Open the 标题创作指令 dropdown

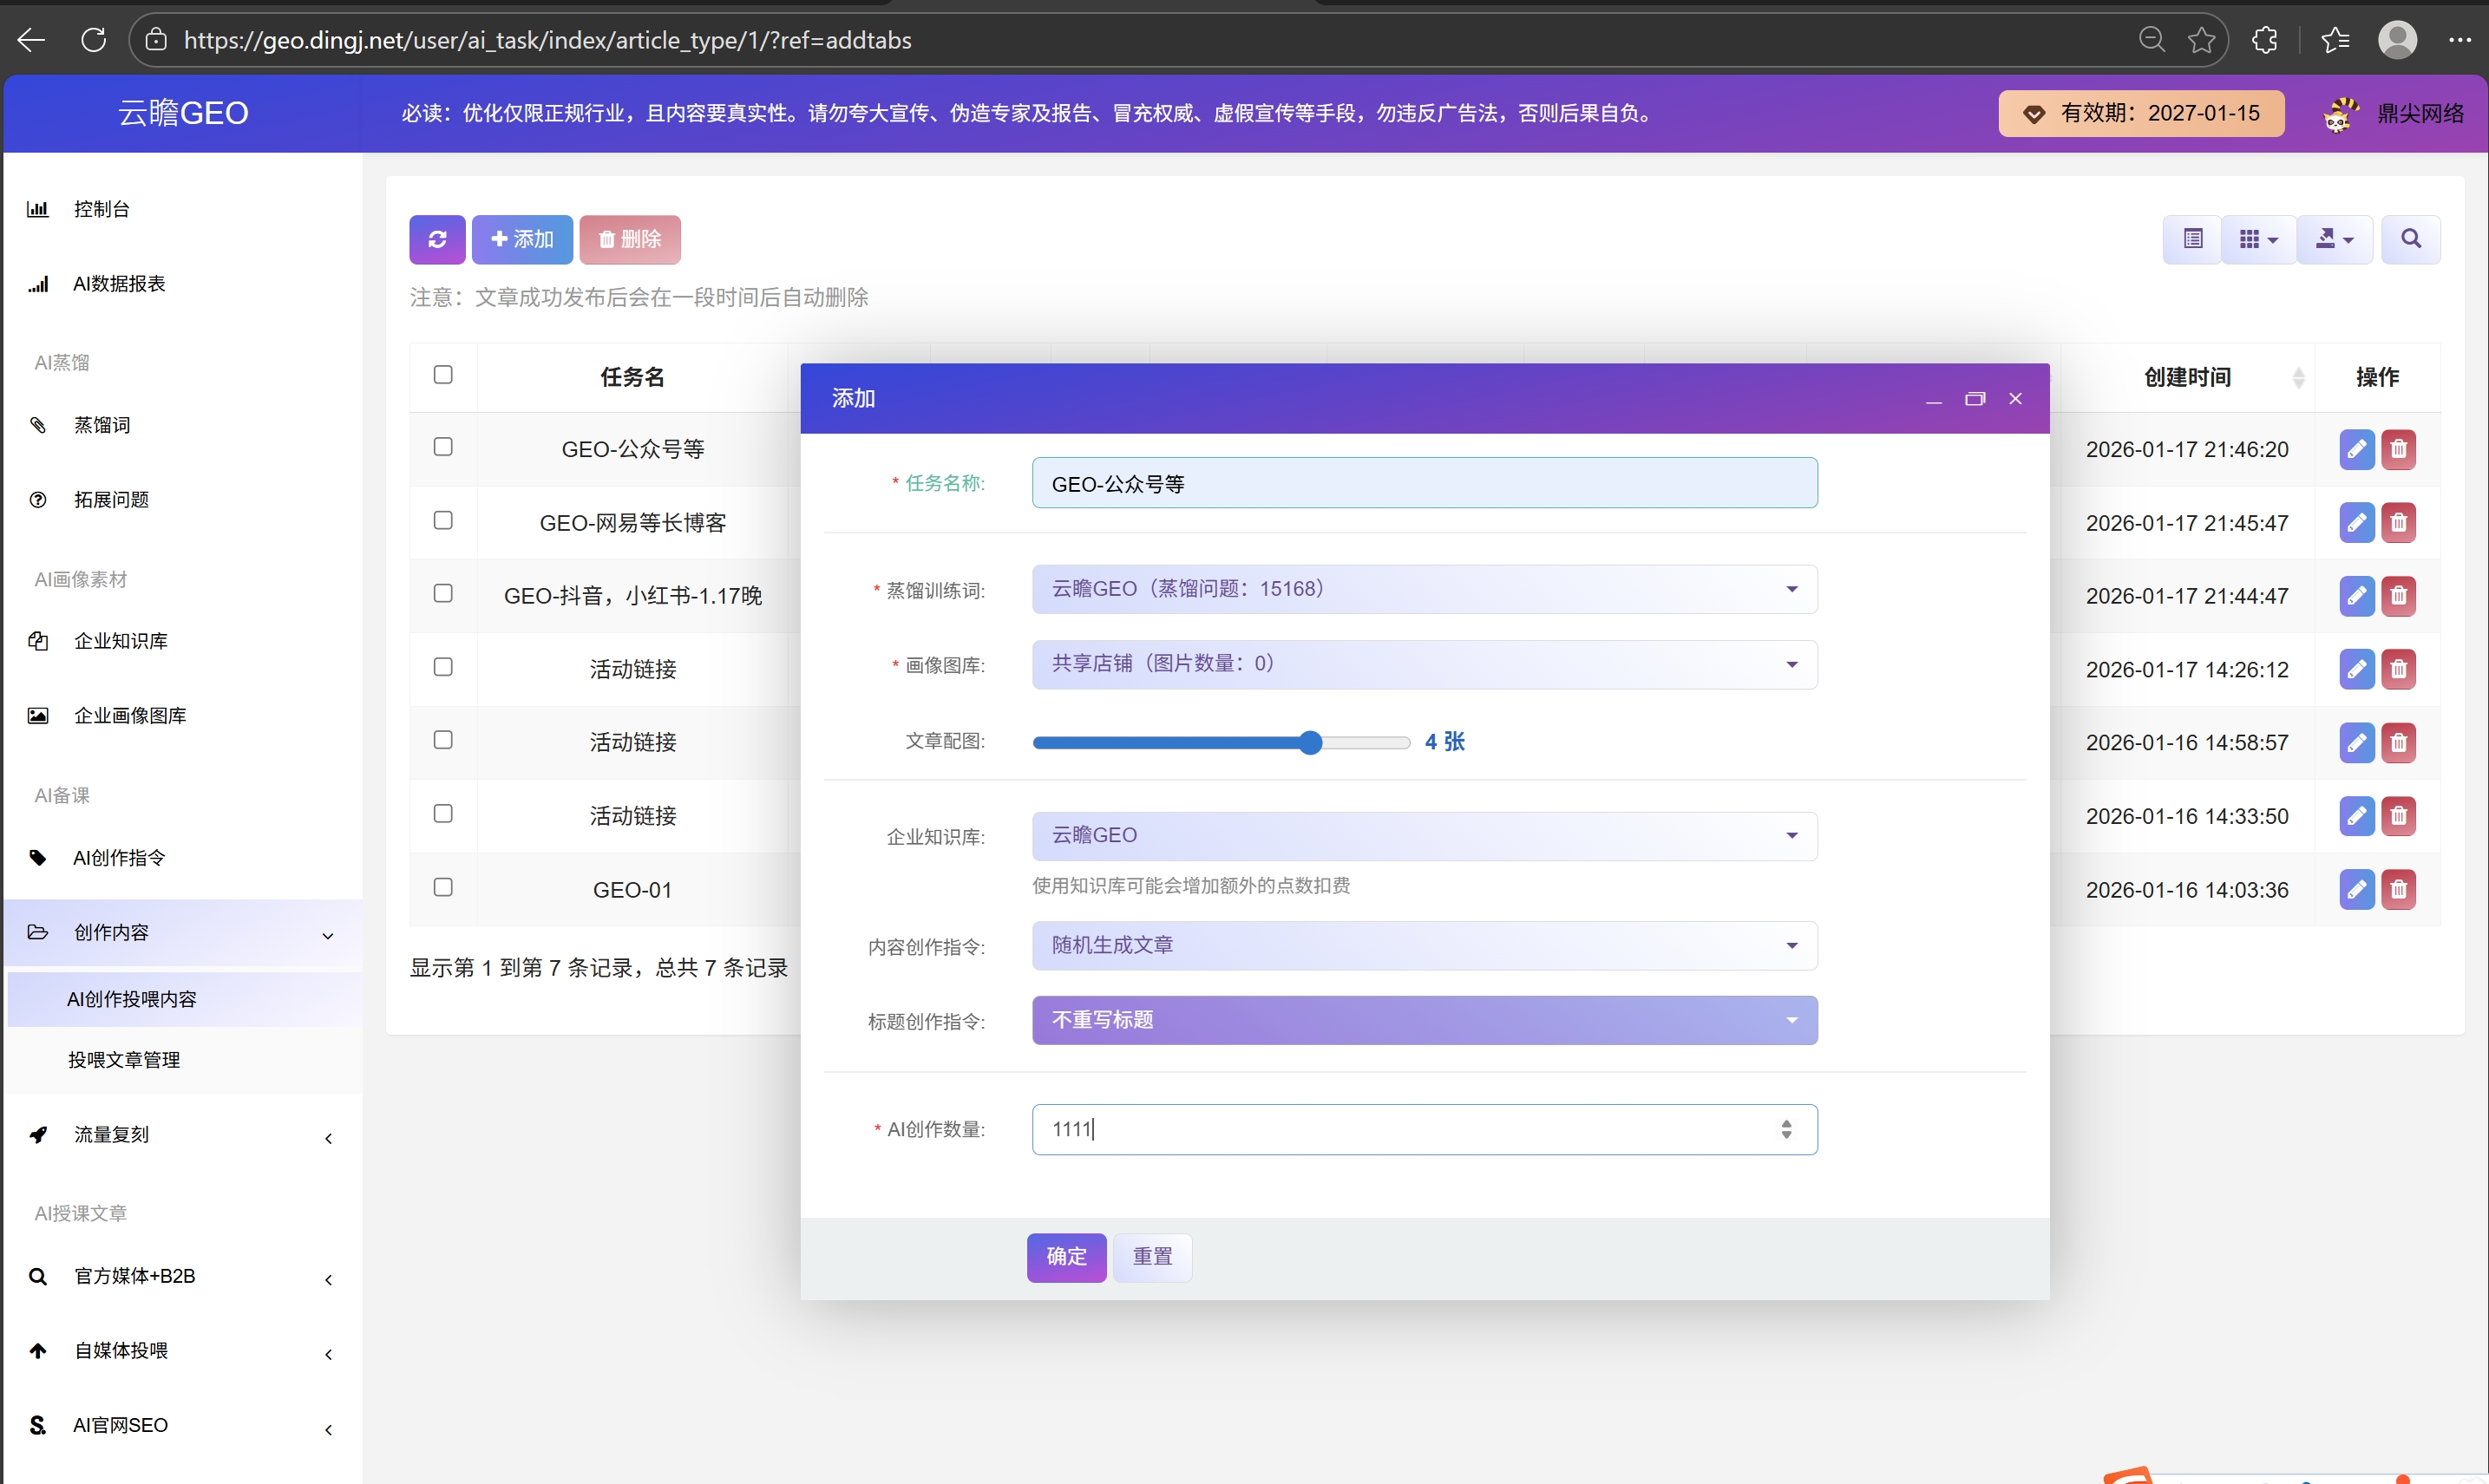click(x=1424, y=1020)
